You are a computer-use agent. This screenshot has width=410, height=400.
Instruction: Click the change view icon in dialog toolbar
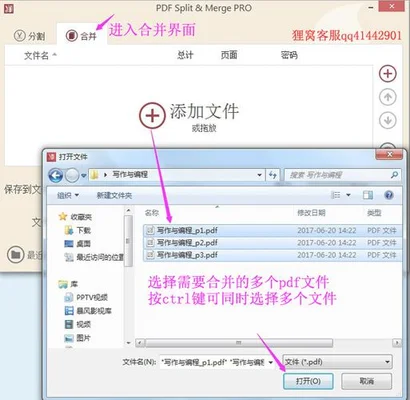click(x=335, y=195)
